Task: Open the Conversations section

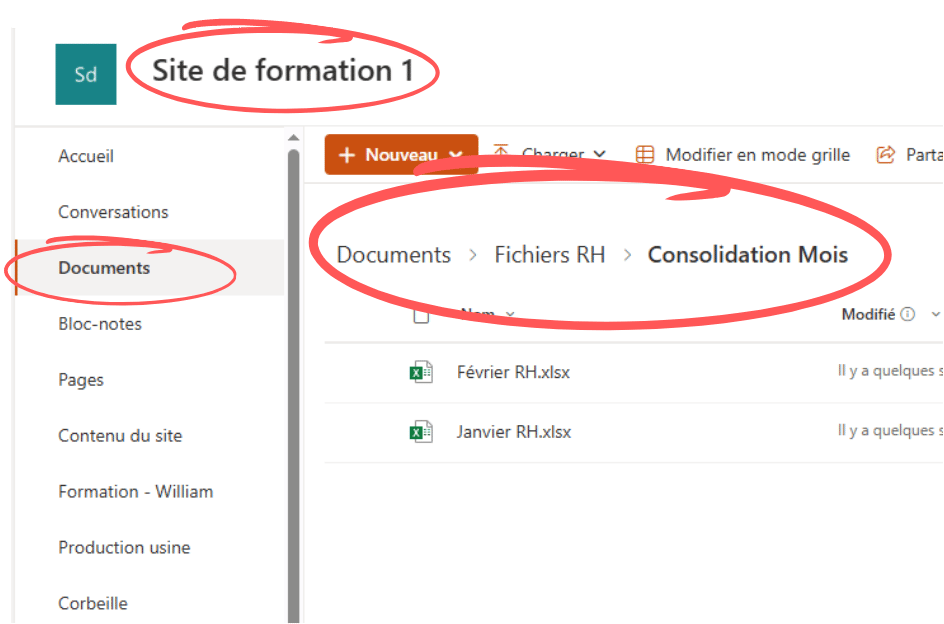Action: (113, 212)
